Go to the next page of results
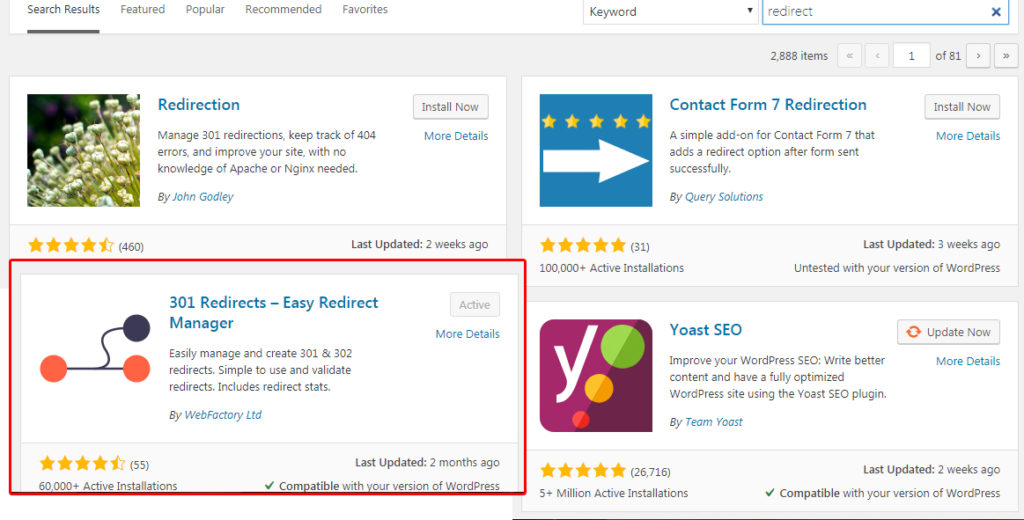This screenshot has width=1024, height=520. click(978, 56)
